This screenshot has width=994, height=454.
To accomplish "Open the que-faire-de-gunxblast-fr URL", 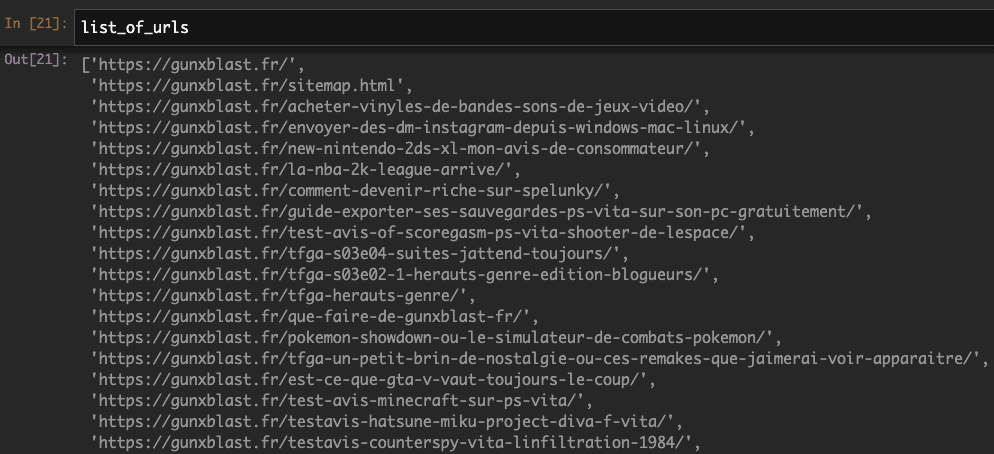I will (314, 316).
